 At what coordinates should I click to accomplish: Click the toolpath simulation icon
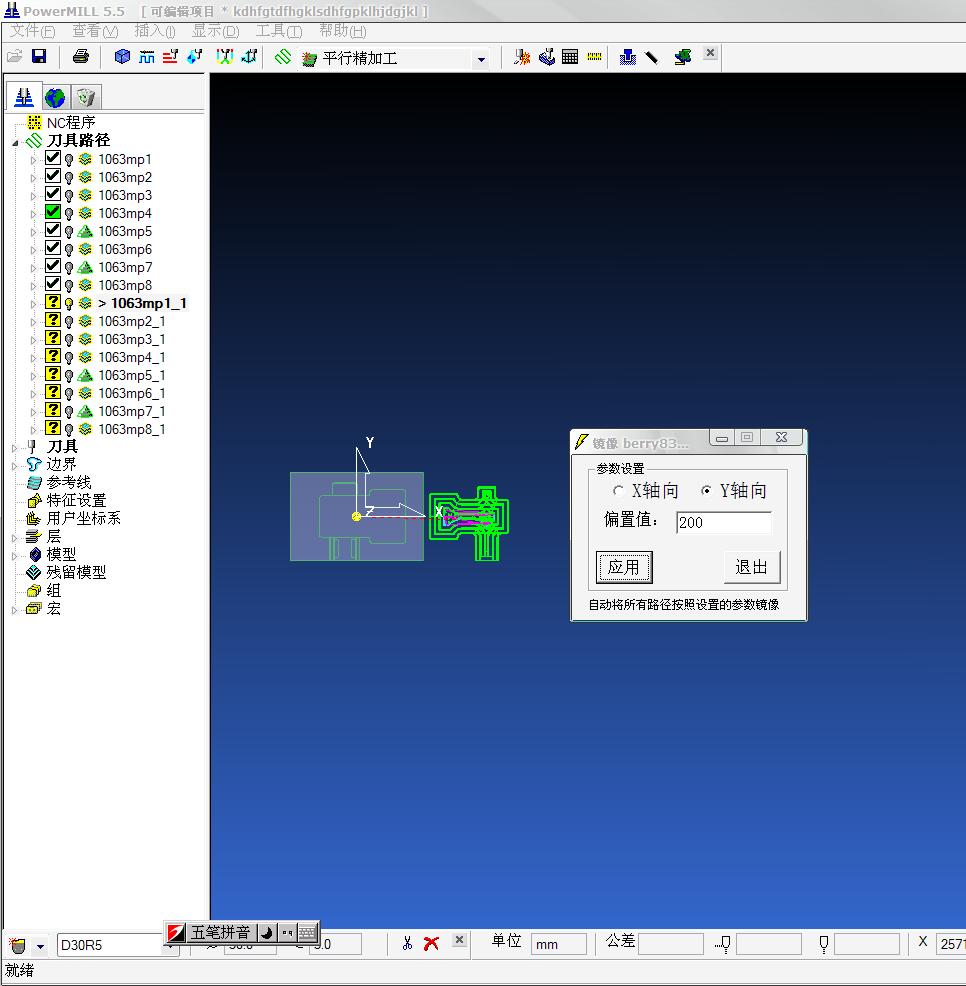click(547, 57)
